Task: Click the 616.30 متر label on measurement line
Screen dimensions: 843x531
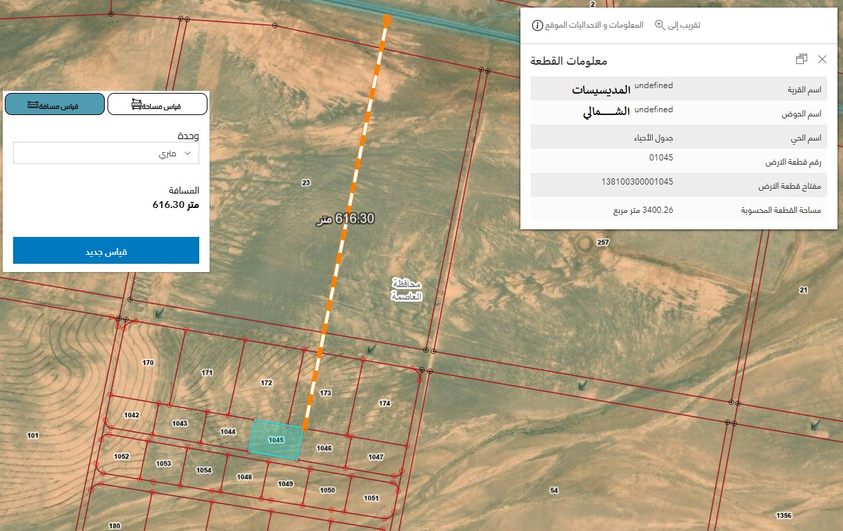Action: pyautogui.click(x=345, y=219)
